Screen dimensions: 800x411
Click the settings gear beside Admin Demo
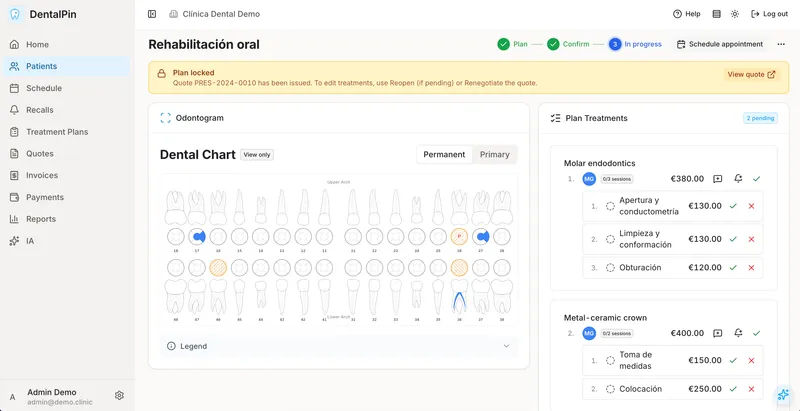119,395
